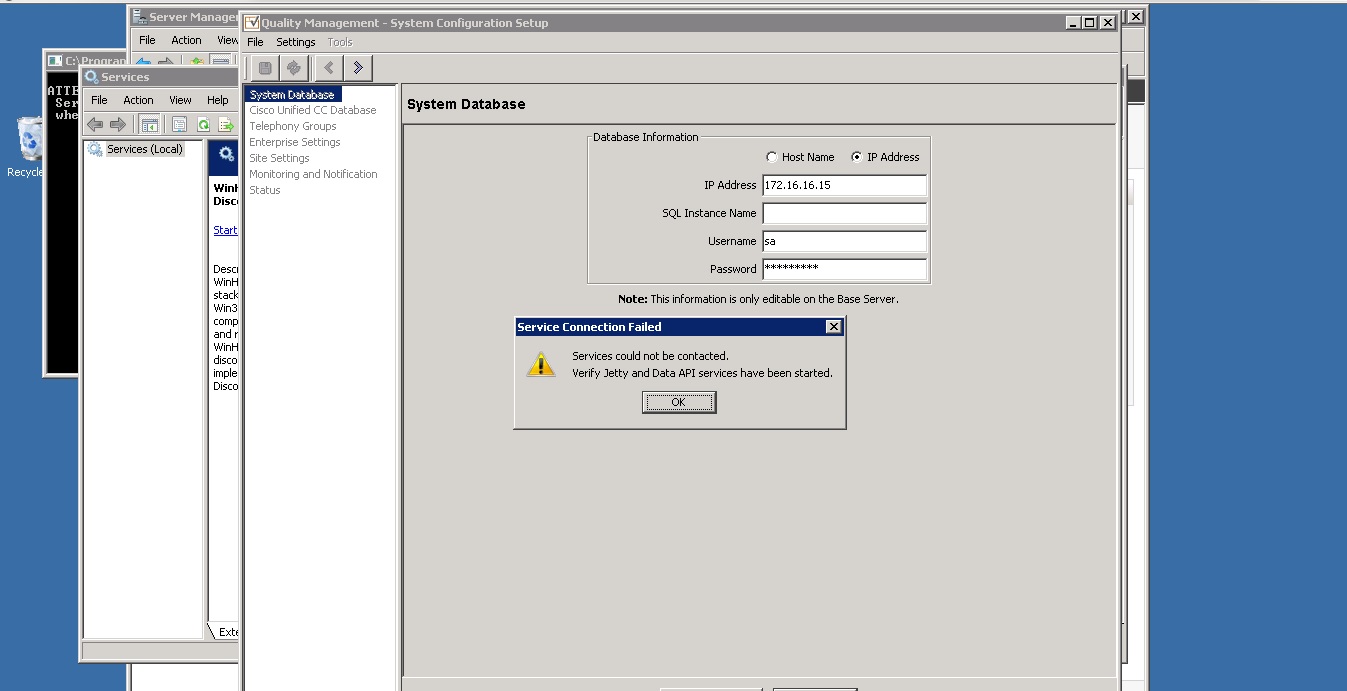The image size is (1347, 691).
Task: Open File menu in Quality Management
Action: (255, 42)
